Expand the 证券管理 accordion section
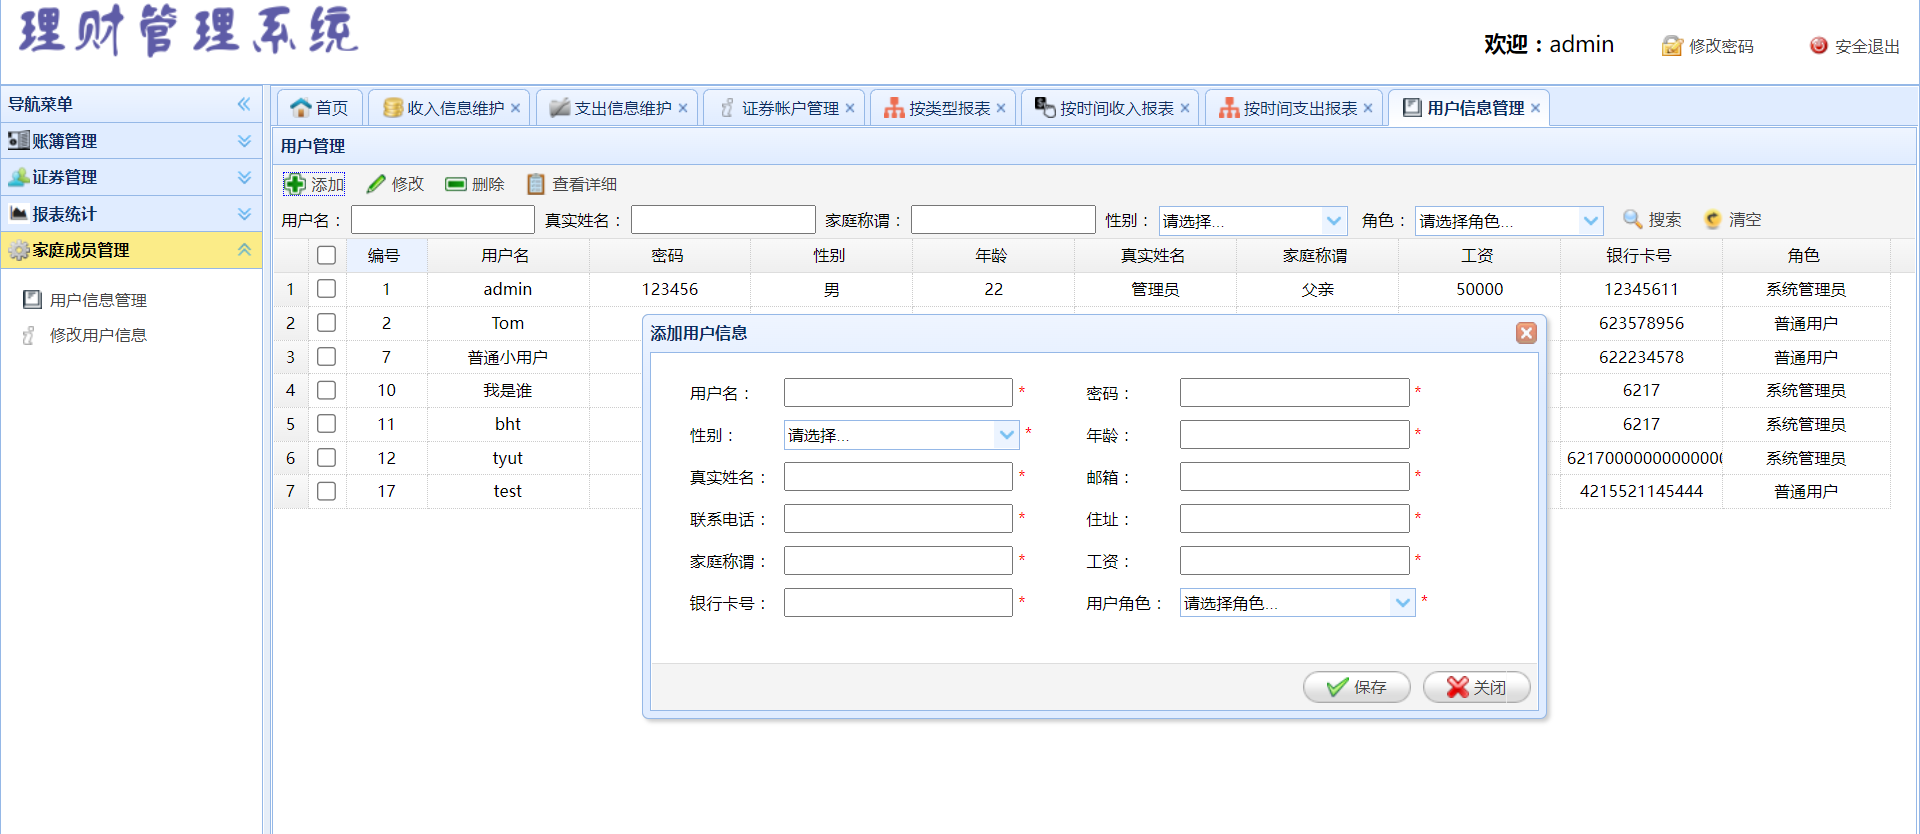This screenshot has width=1920, height=834. [x=131, y=177]
